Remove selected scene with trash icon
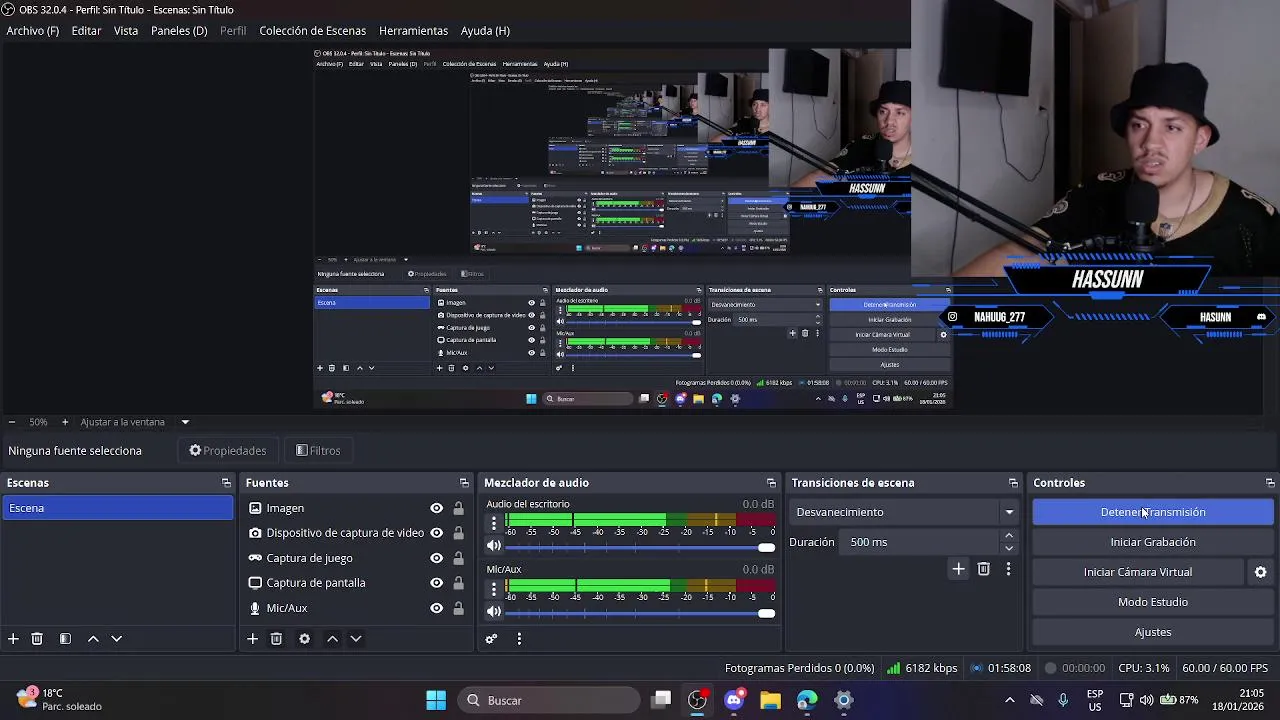 [37, 639]
